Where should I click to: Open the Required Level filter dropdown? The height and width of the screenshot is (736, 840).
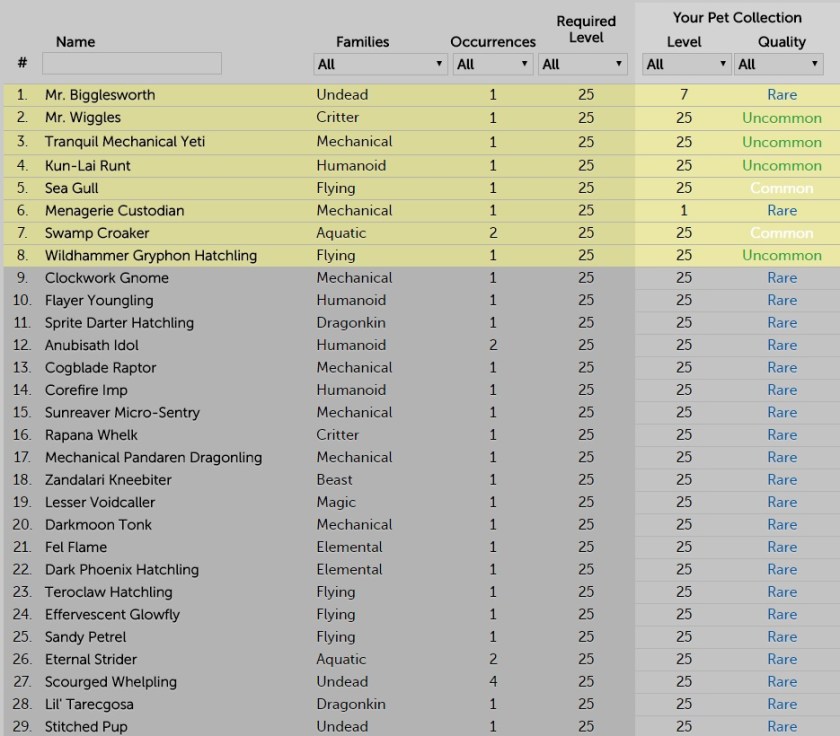[x=582, y=64]
